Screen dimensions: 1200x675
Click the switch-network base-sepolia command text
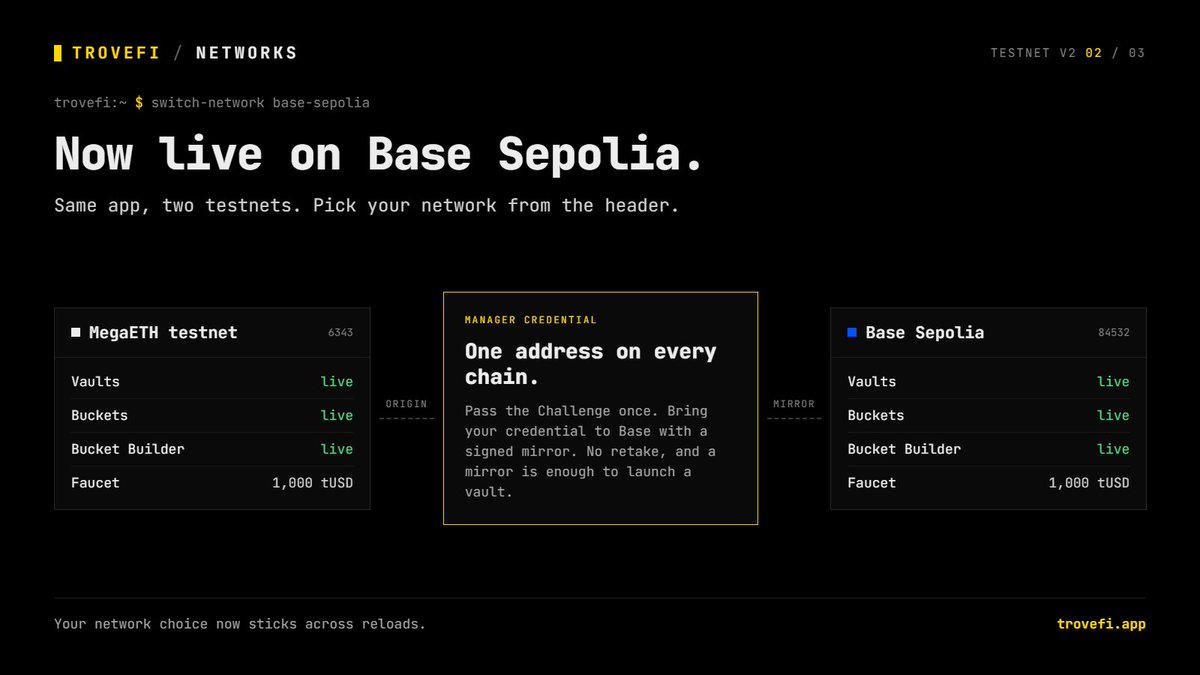(x=261, y=103)
